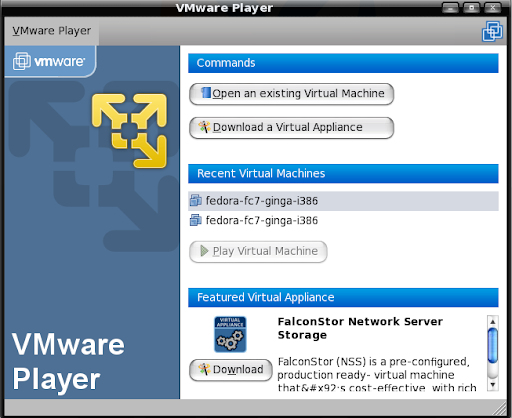
Task: Click the VMware logo icon in menu bar
Action: click(492, 31)
